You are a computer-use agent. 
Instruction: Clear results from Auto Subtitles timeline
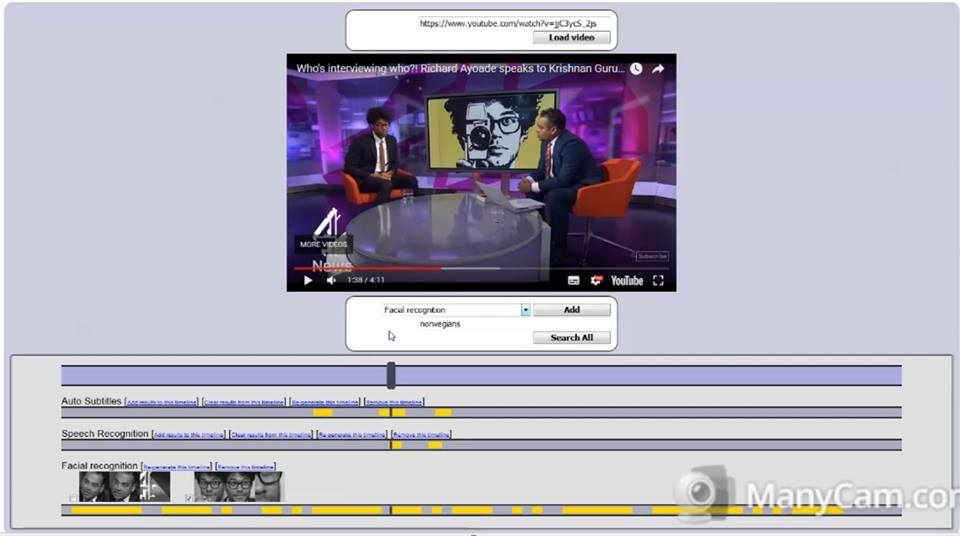click(x=244, y=402)
